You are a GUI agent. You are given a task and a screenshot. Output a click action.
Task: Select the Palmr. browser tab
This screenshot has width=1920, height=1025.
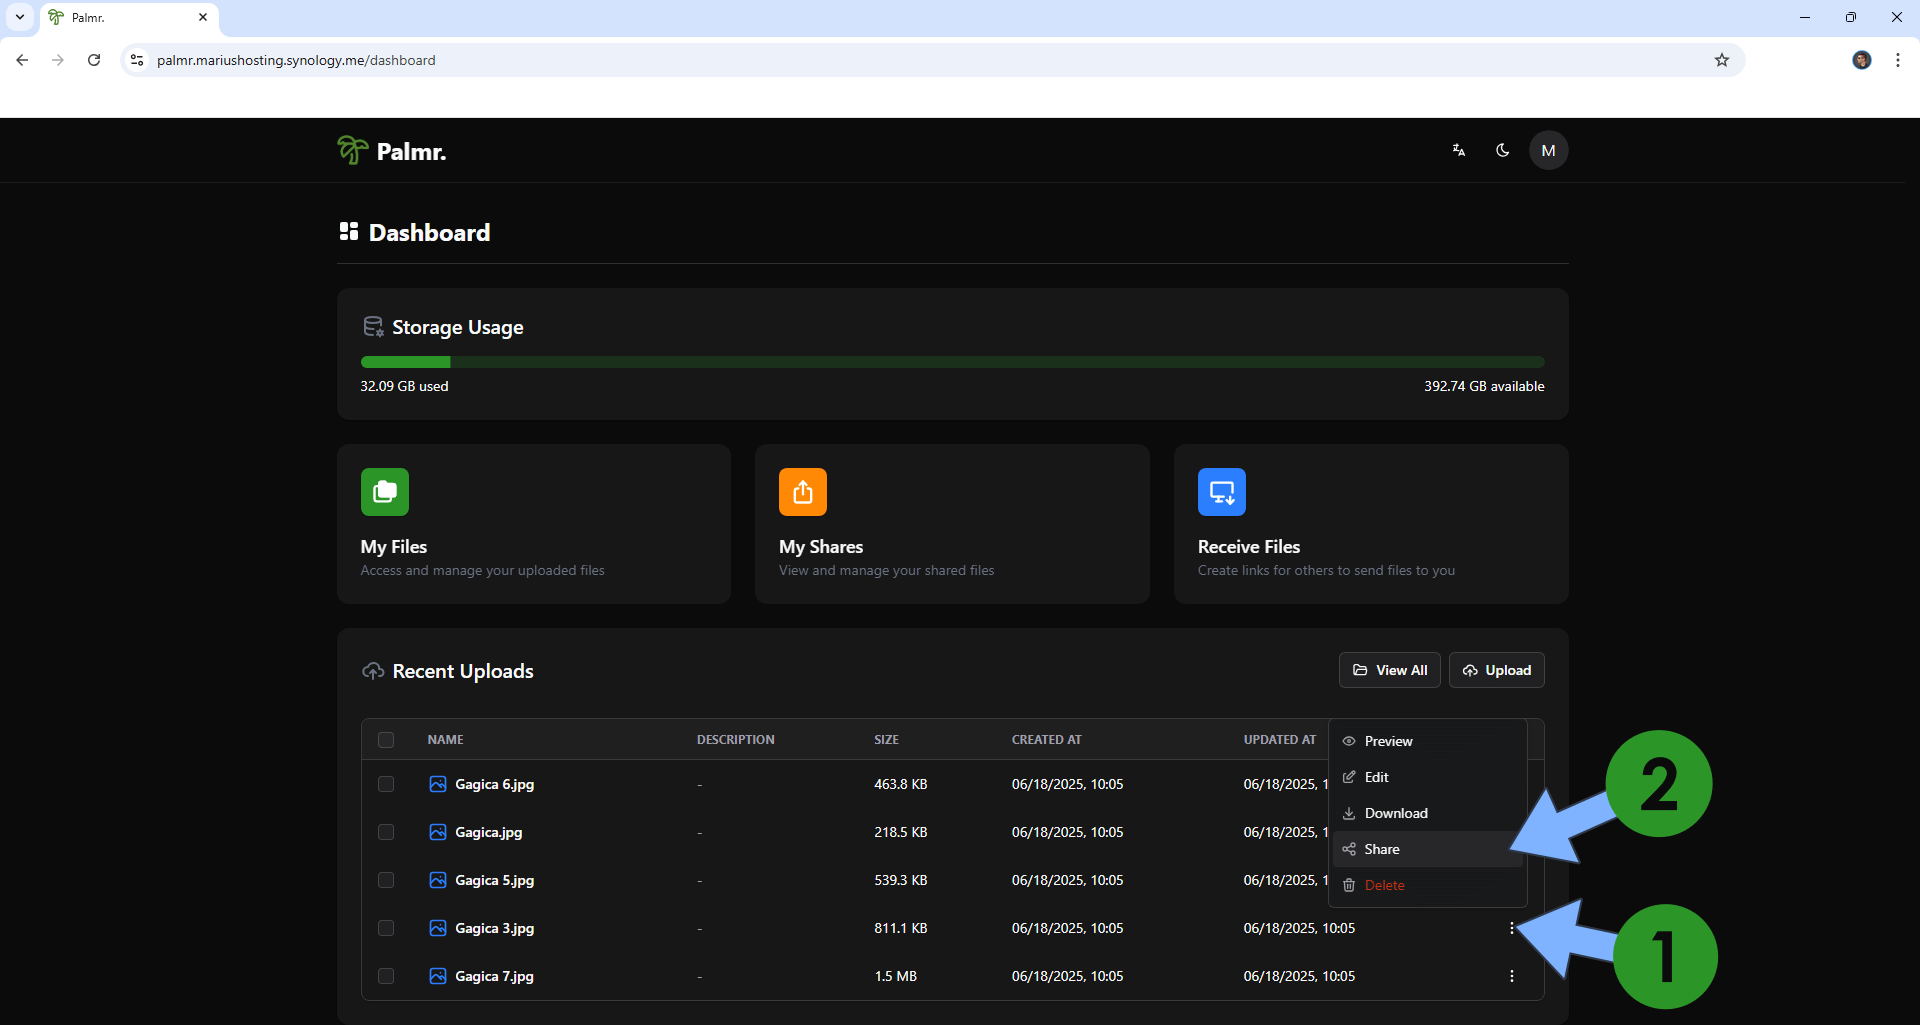tap(129, 18)
